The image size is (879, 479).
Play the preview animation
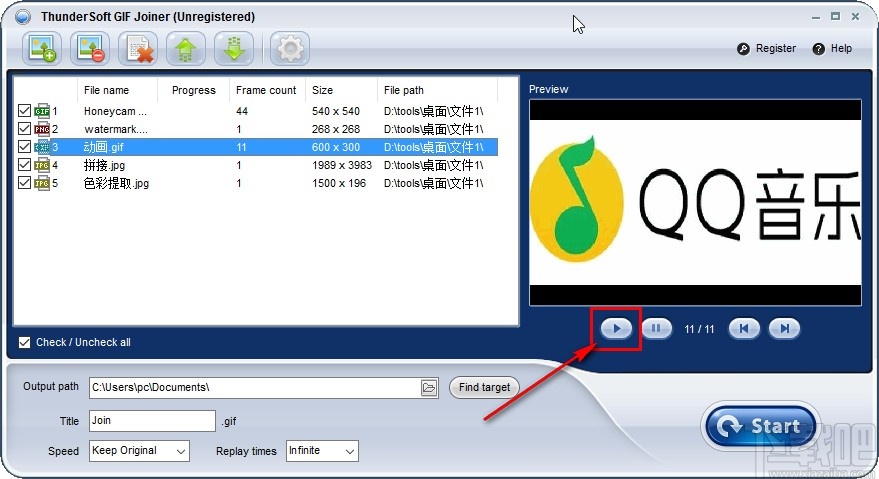tap(616, 329)
